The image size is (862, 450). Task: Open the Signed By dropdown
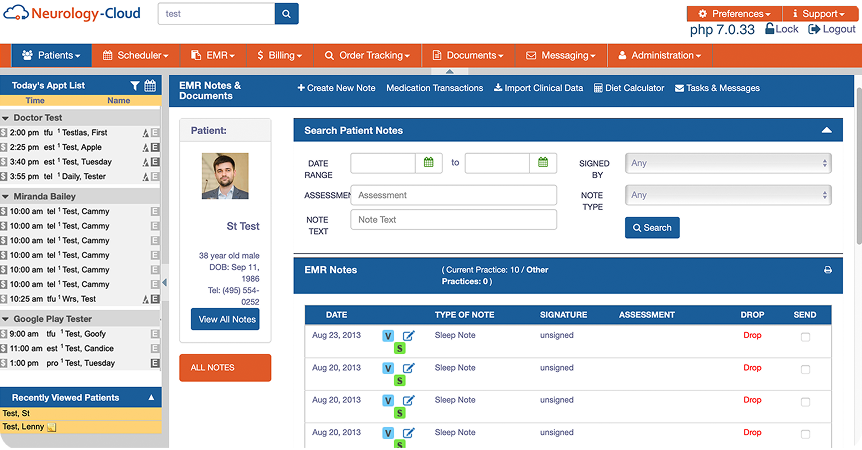tap(728, 163)
